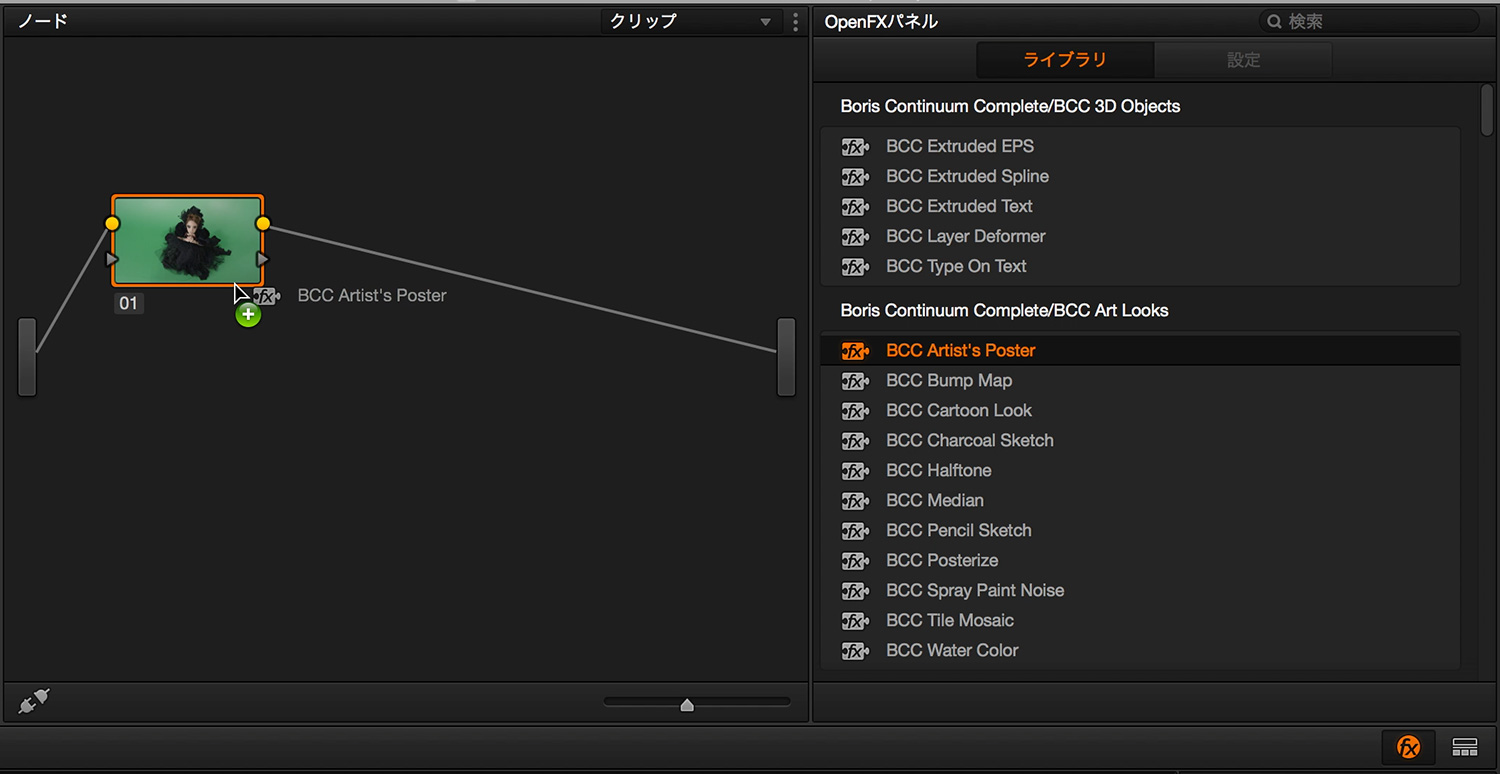Switch to the ライブラリ tab

click(x=1064, y=60)
